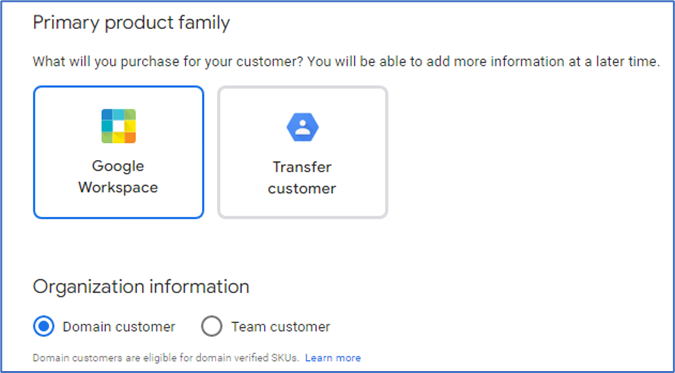
Task: Choose the Transfer customer card
Action: (x=303, y=152)
